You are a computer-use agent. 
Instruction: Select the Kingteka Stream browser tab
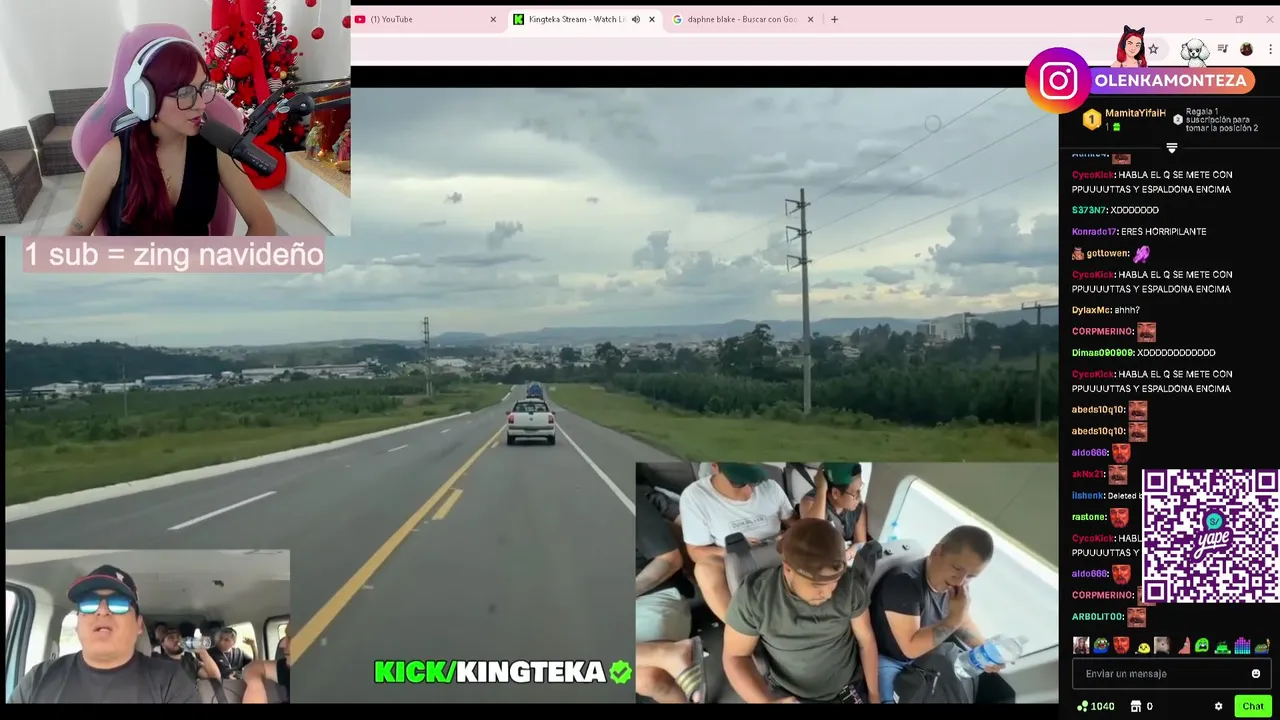(583, 19)
